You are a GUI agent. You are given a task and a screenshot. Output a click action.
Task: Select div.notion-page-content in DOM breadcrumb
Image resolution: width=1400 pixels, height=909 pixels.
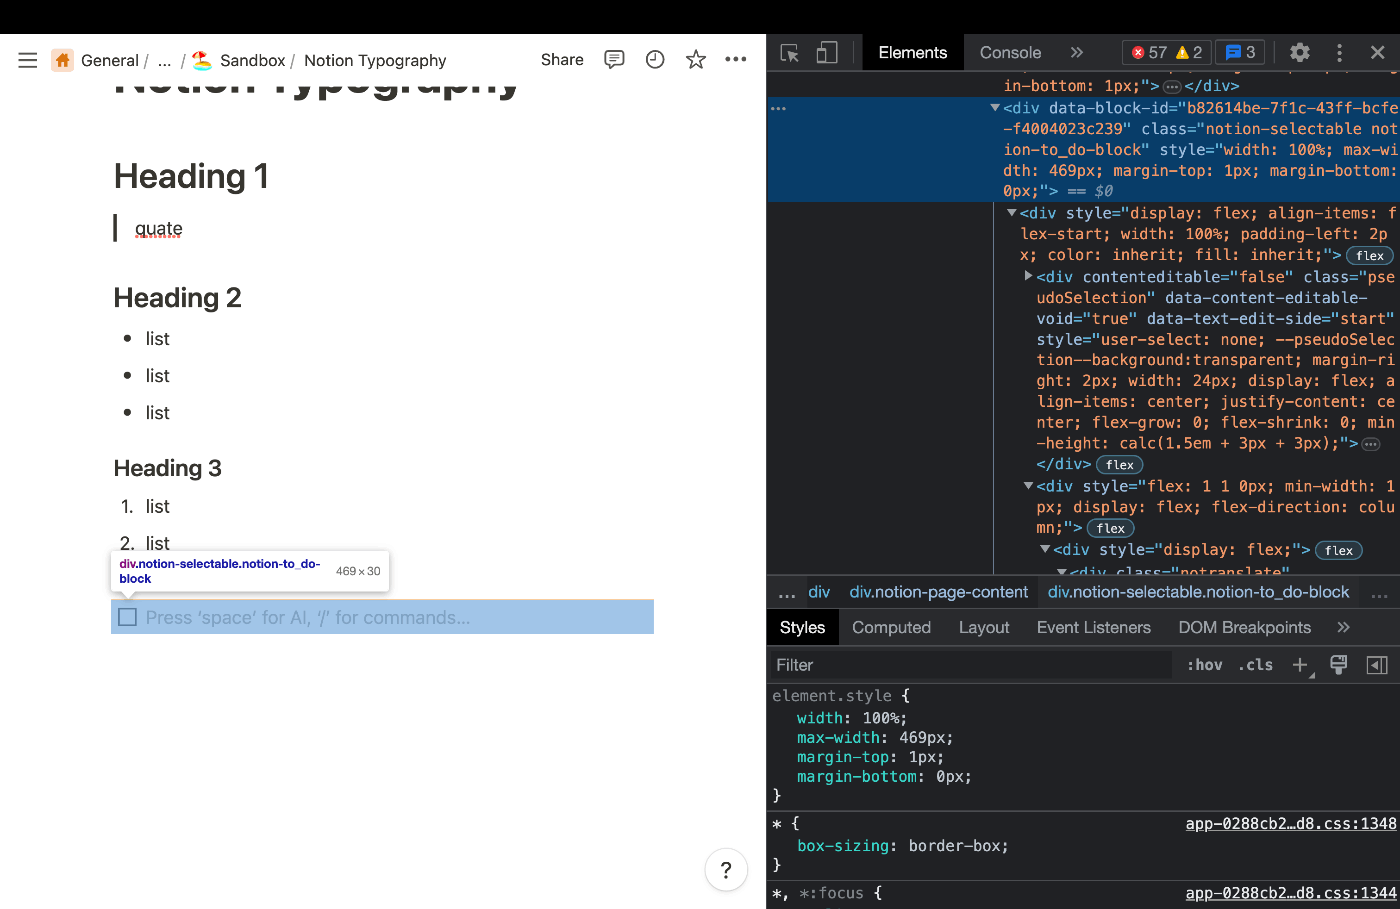coord(938,592)
